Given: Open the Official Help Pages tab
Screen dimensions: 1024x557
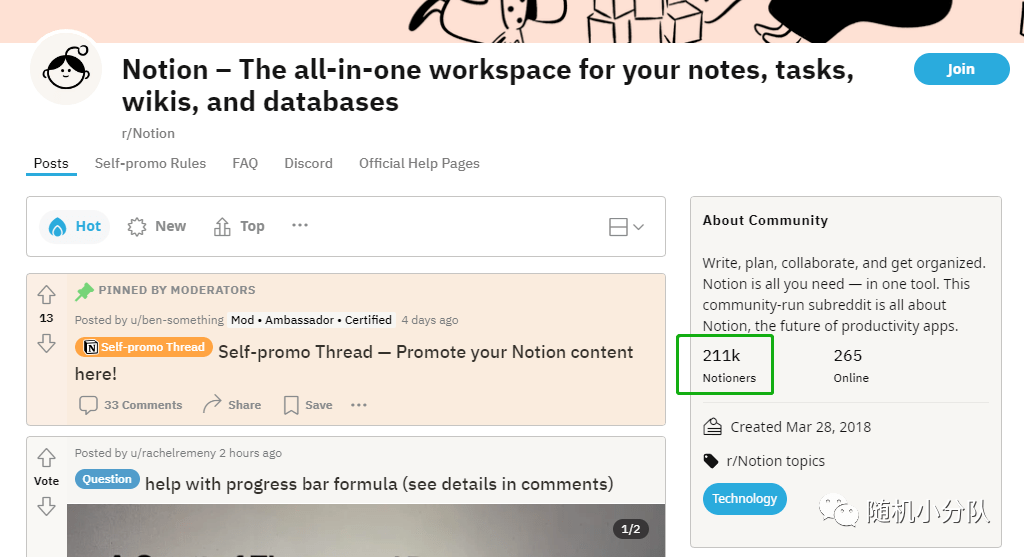Looking at the screenshot, I should [419, 163].
